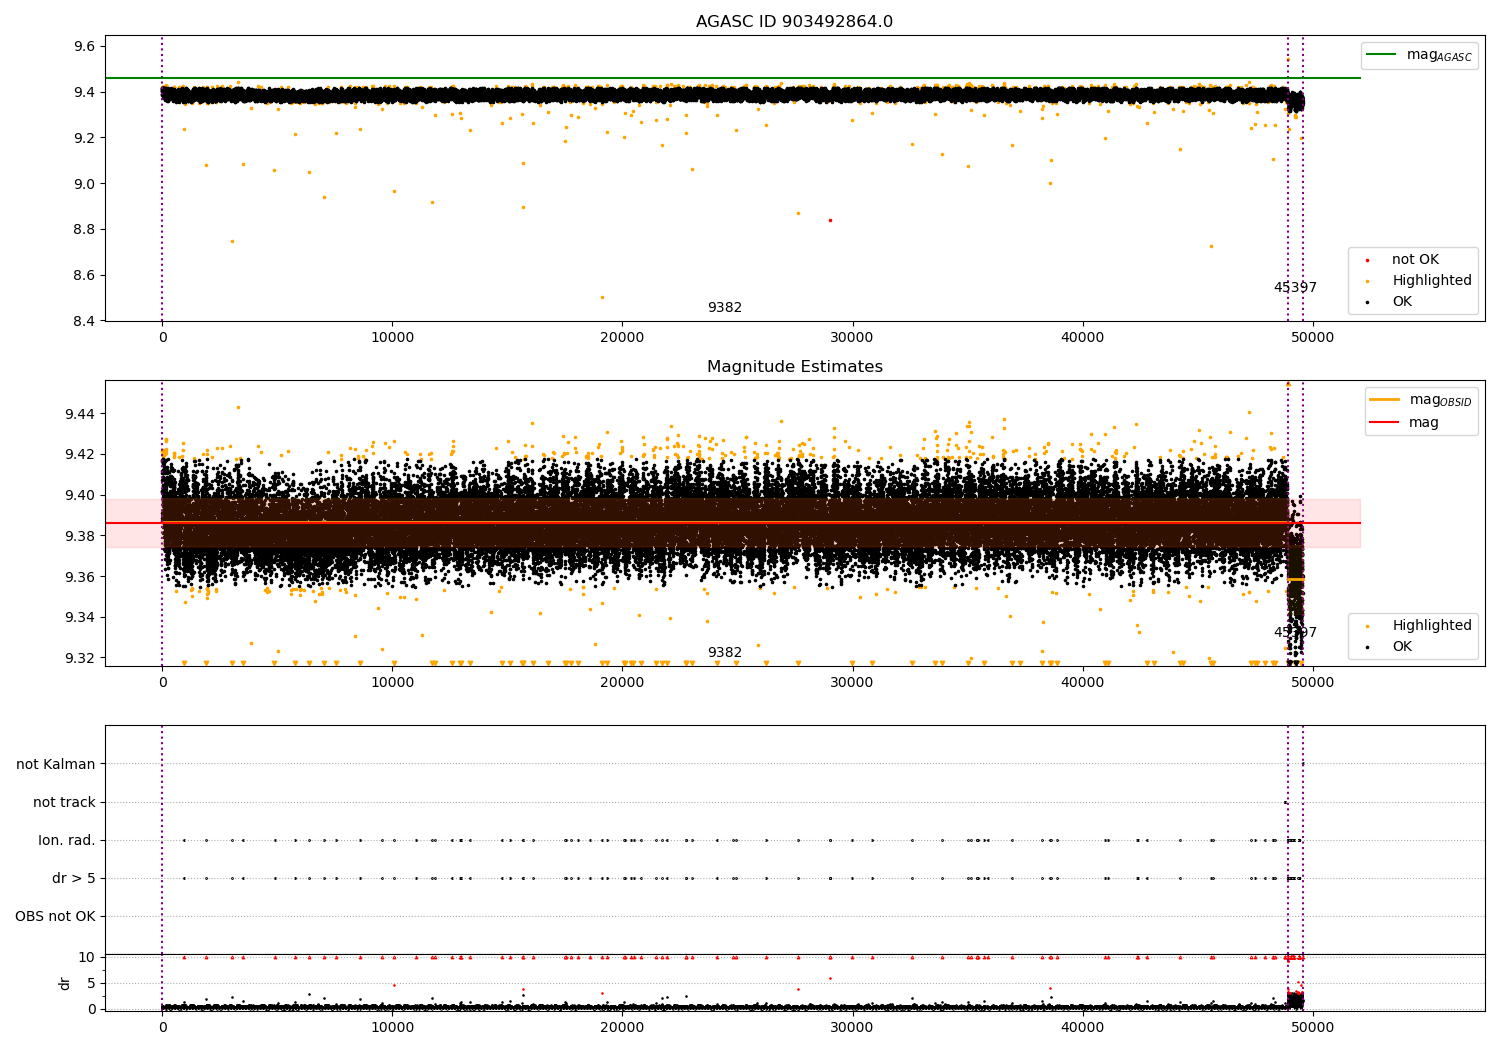The image size is (1500, 1050).
Task: Select the green mag AGASC legend entry
Action: tap(1419, 55)
